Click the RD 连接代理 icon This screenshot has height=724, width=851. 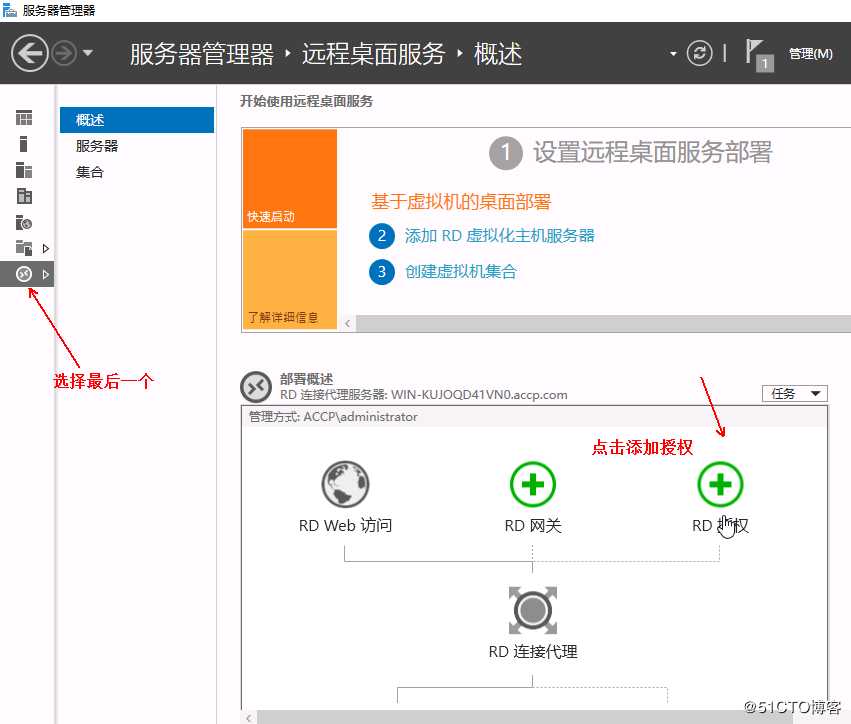coord(532,610)
